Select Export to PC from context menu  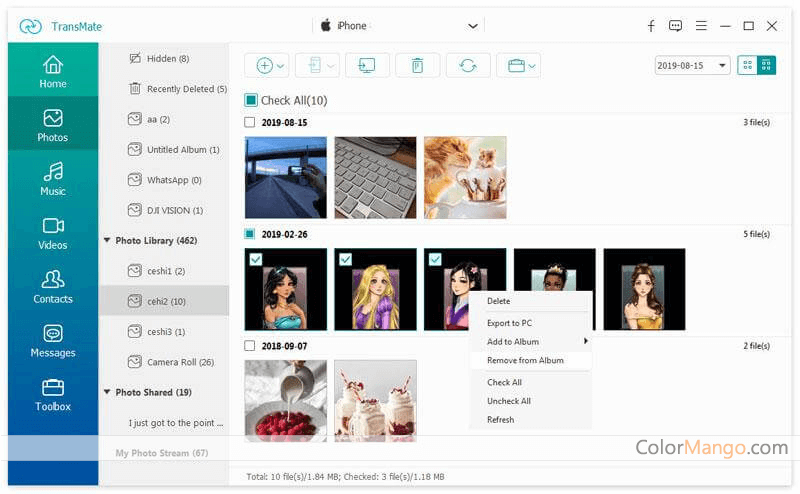coord(509,323)
